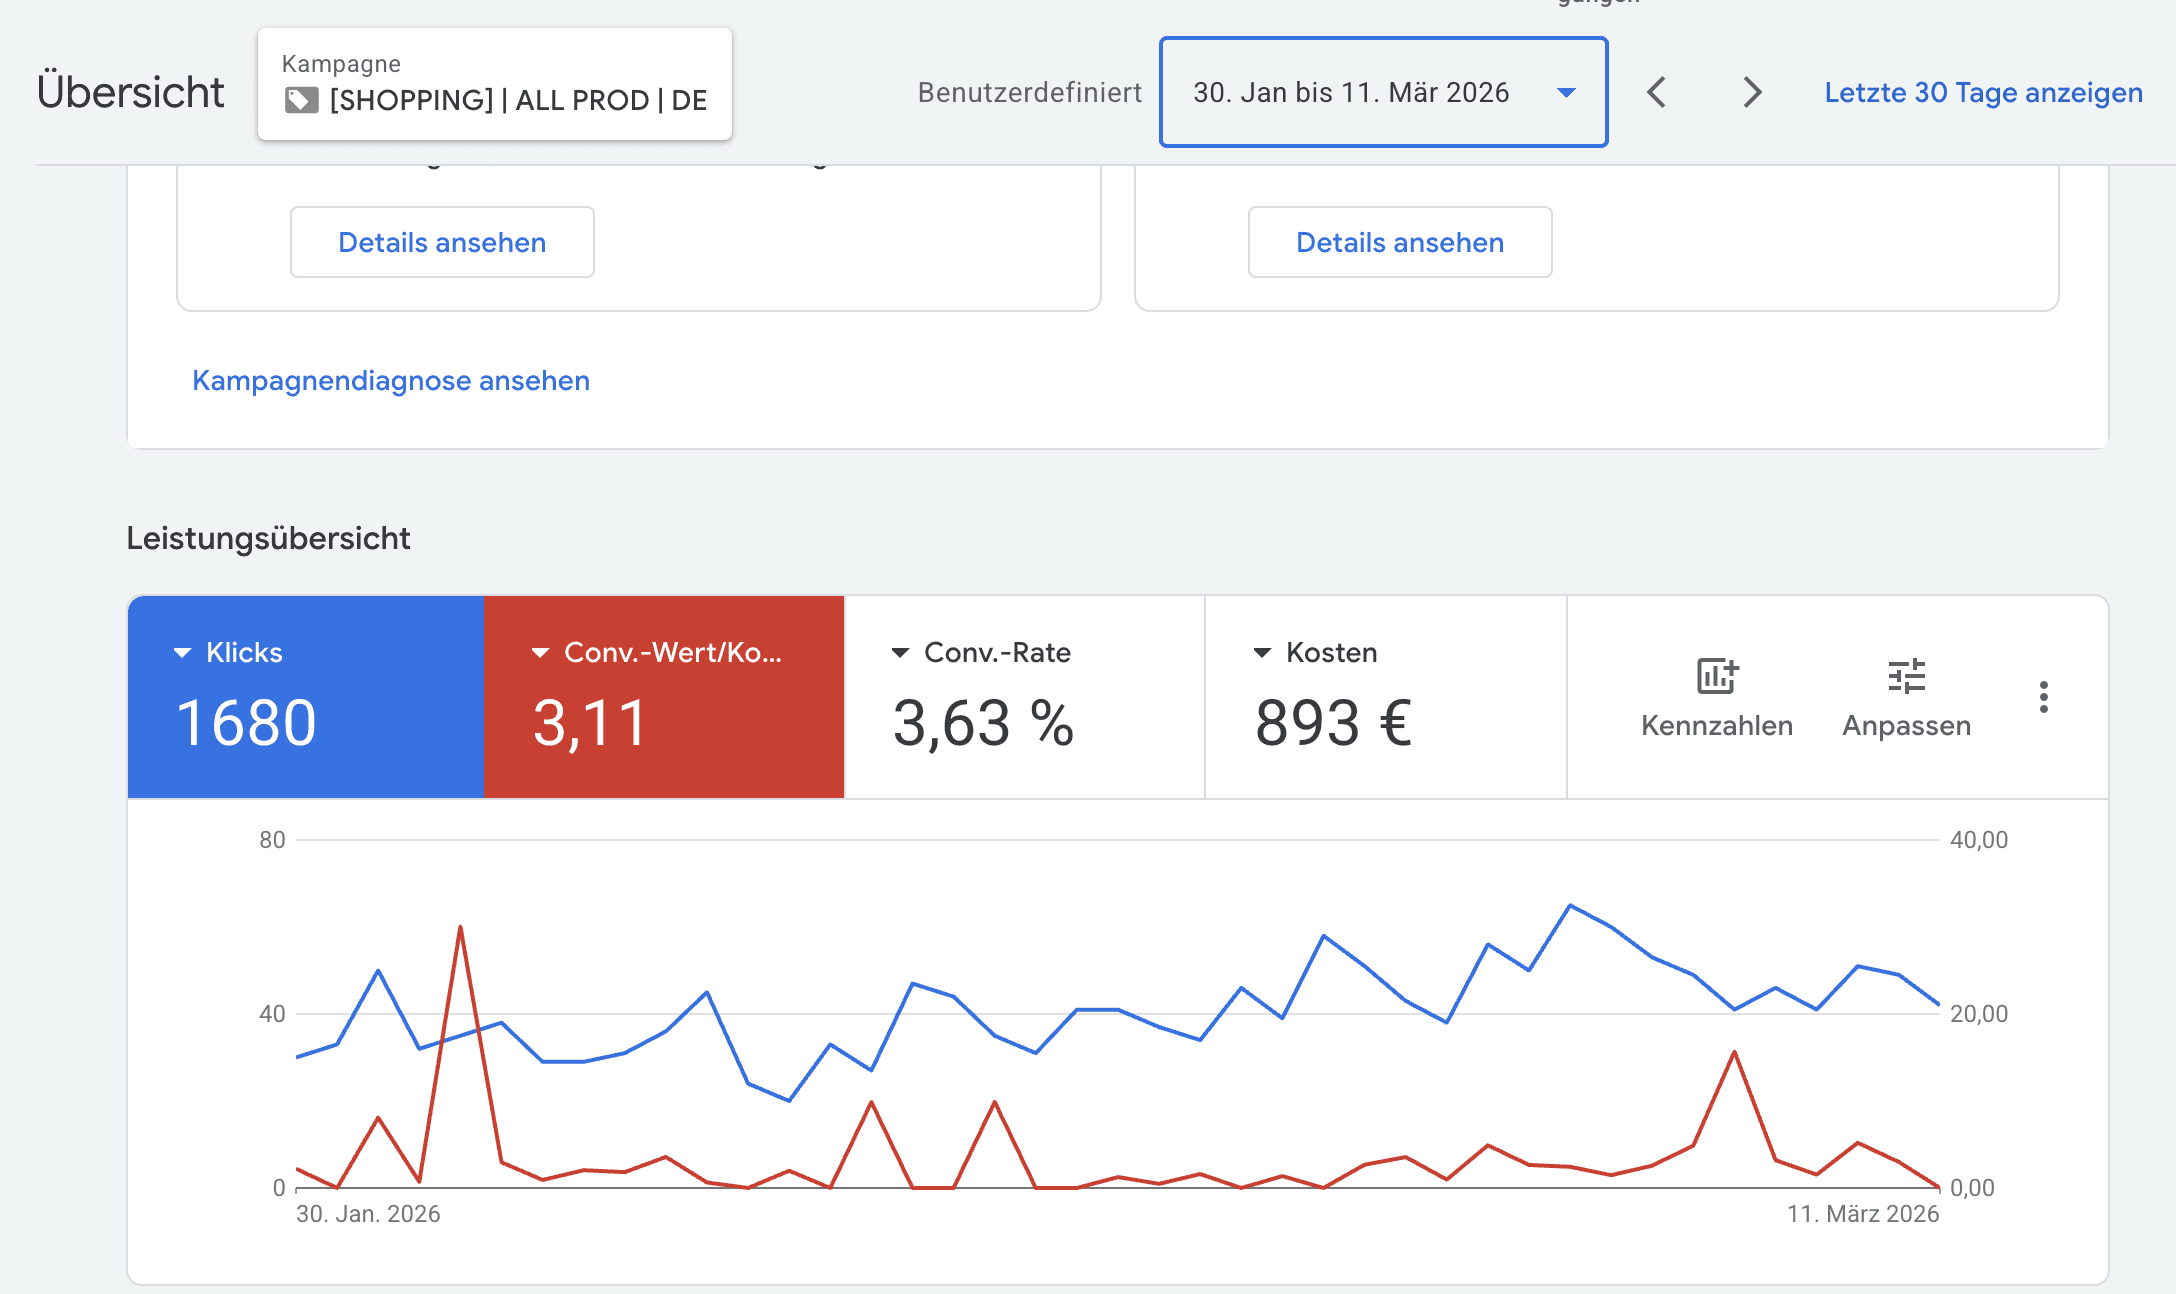Go to previous date range arrow
This screenshot has height=1294, width=2176.
[1657, 92]
